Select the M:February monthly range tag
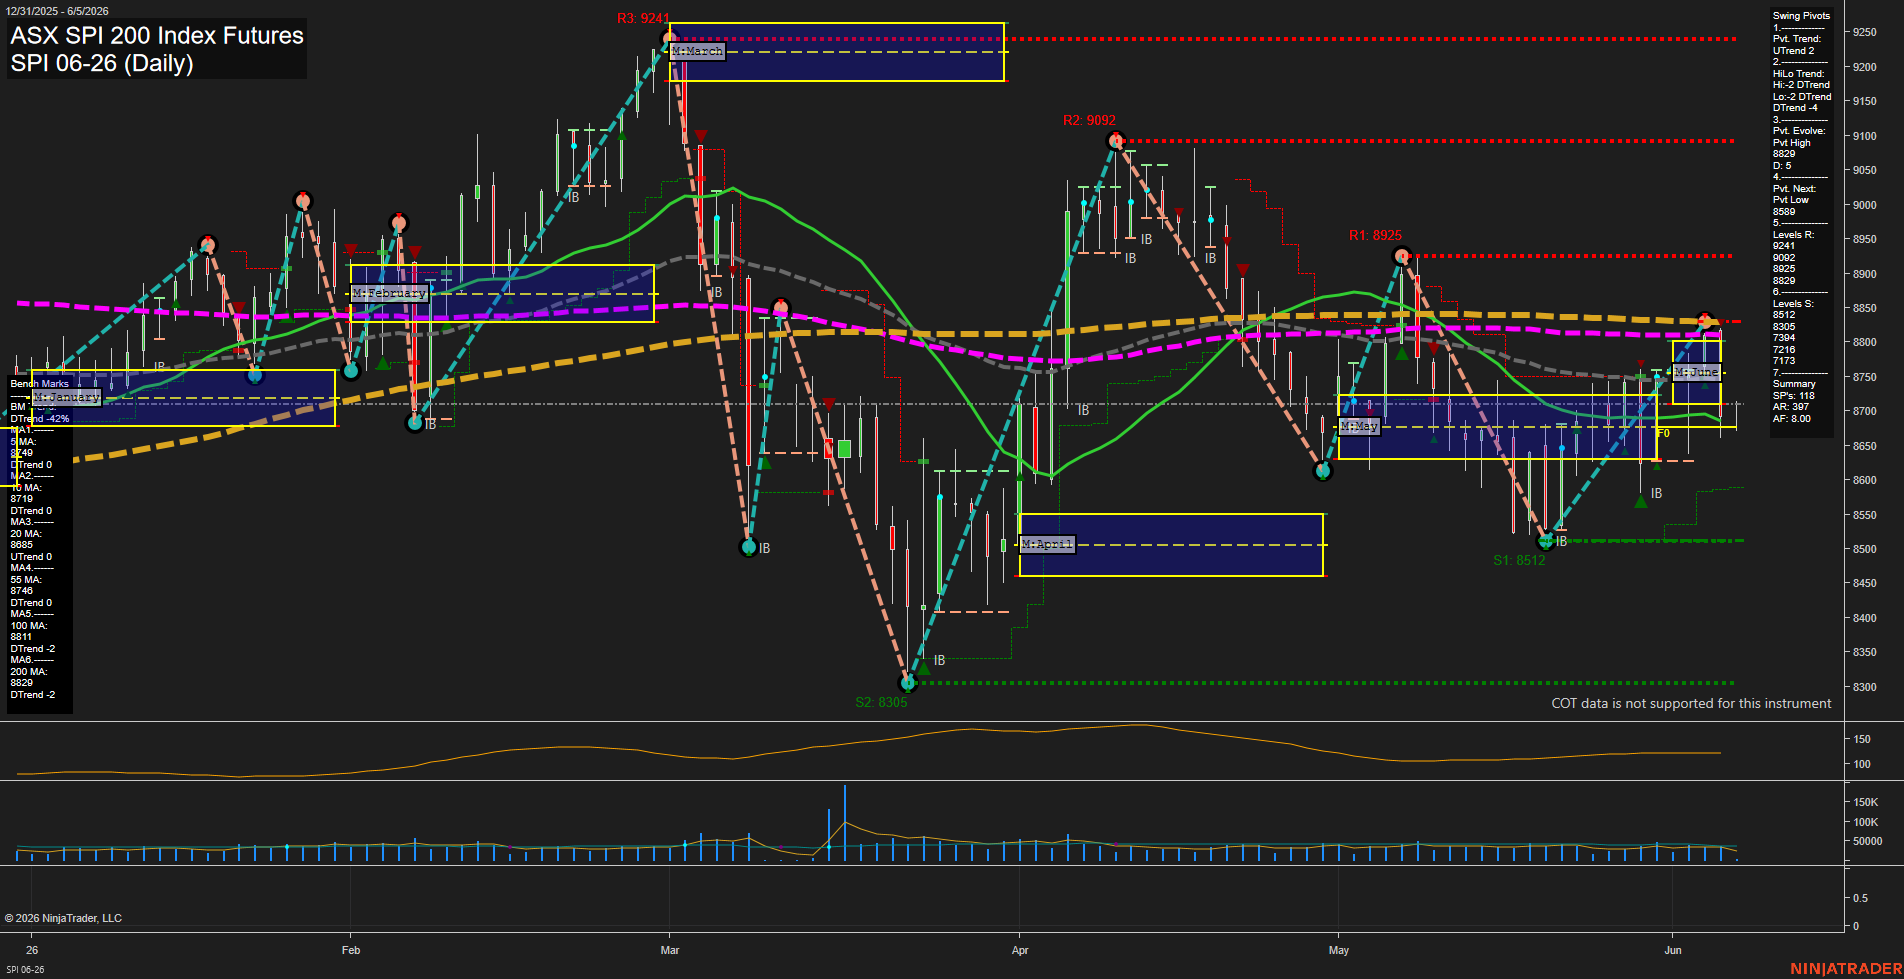1904x979 pixels. pos(389,293)
